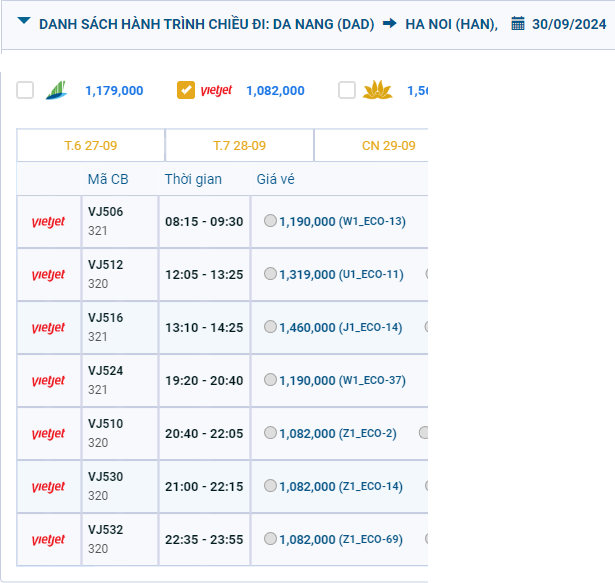Select fare 1,190,000 for flight VJ506
The height and width of the screenshot is (583, 615).
point(271,221)
